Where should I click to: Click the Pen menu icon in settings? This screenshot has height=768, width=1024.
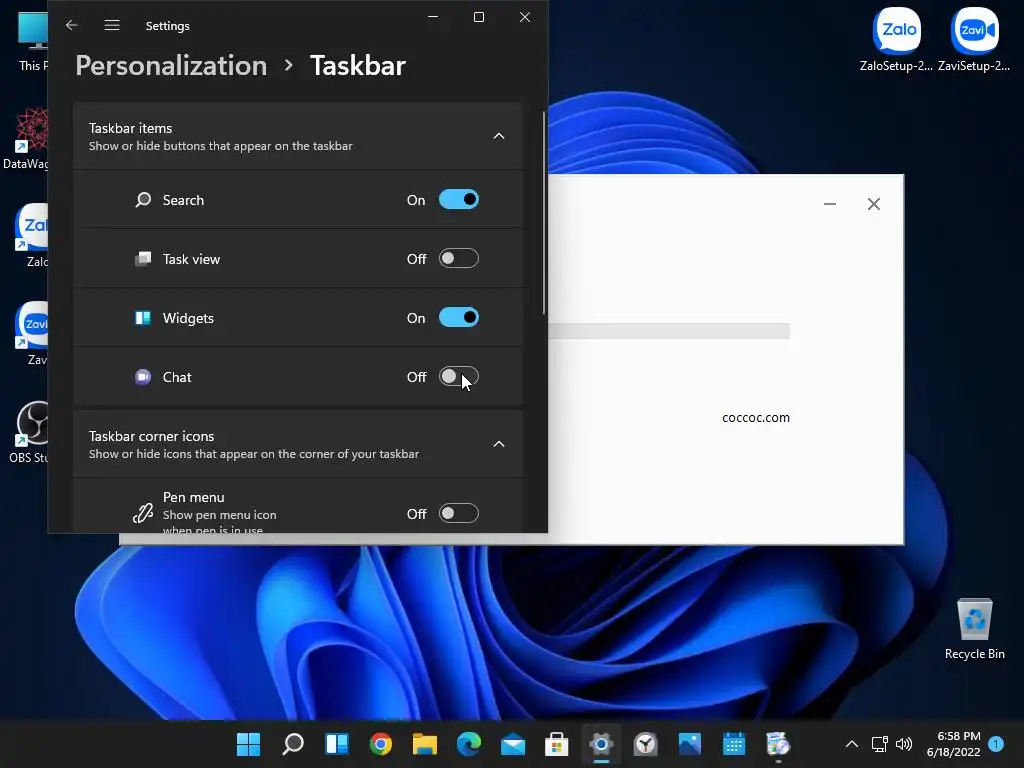coord(143,513)
